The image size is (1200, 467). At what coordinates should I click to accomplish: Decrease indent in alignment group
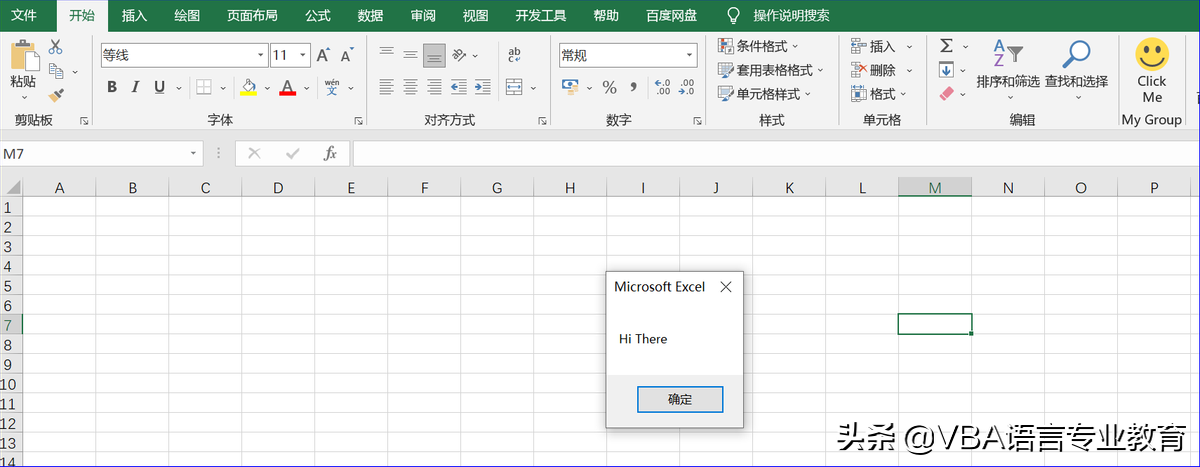(x=459, y=87)
